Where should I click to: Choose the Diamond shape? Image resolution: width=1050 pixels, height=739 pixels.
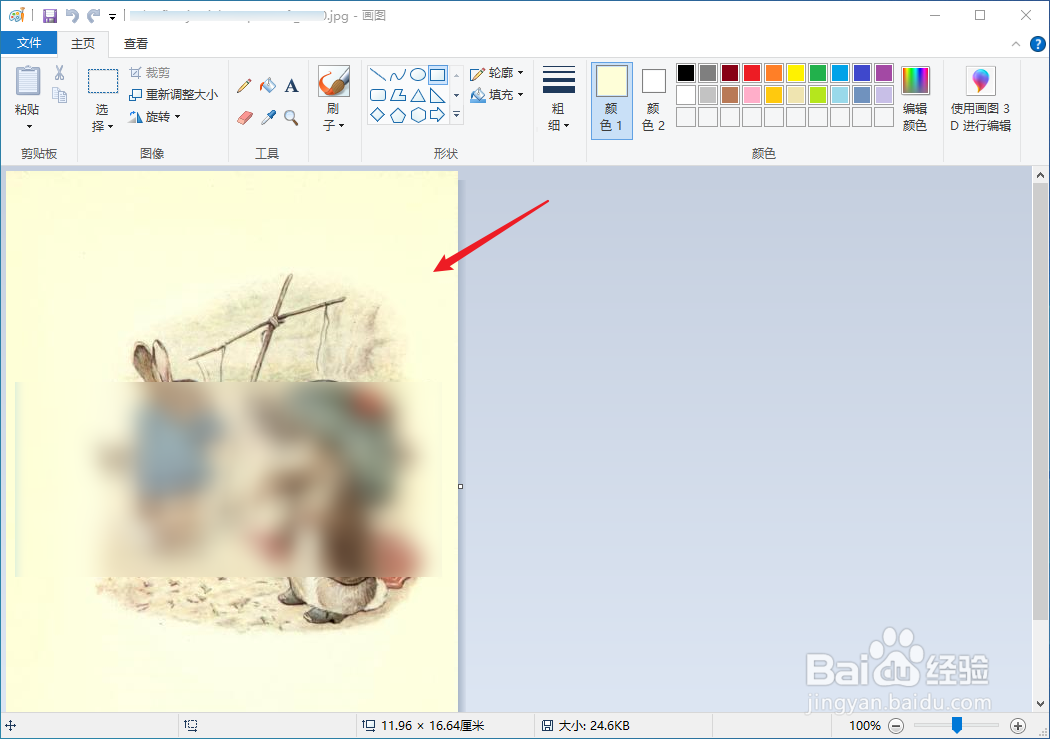(378, 115)
